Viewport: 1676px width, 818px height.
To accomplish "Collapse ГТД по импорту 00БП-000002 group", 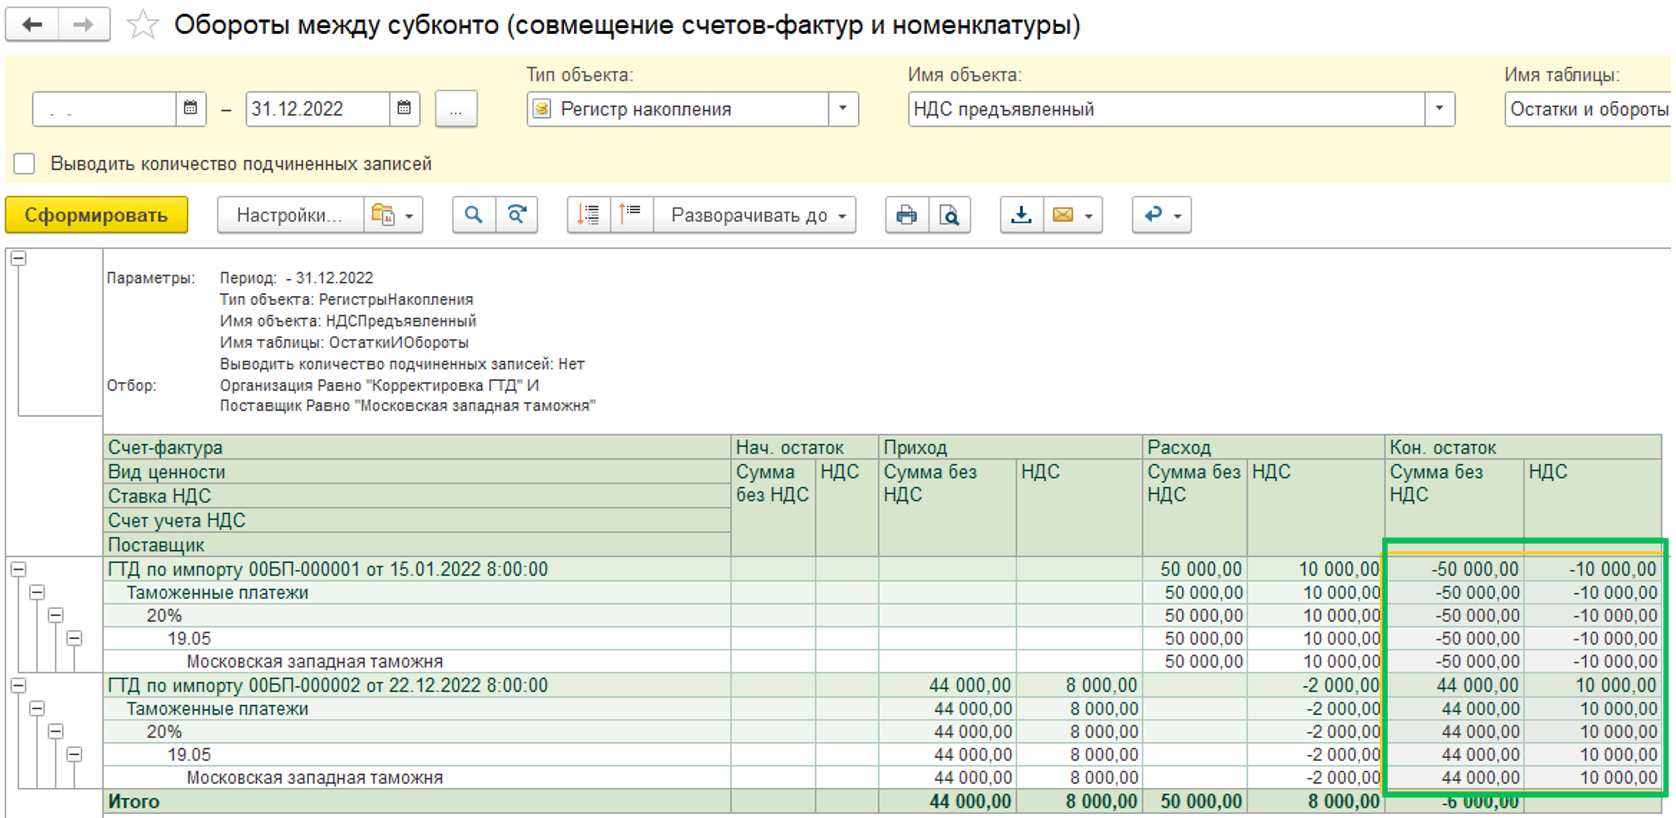I will pyautogui.click(x=18, y=685).
